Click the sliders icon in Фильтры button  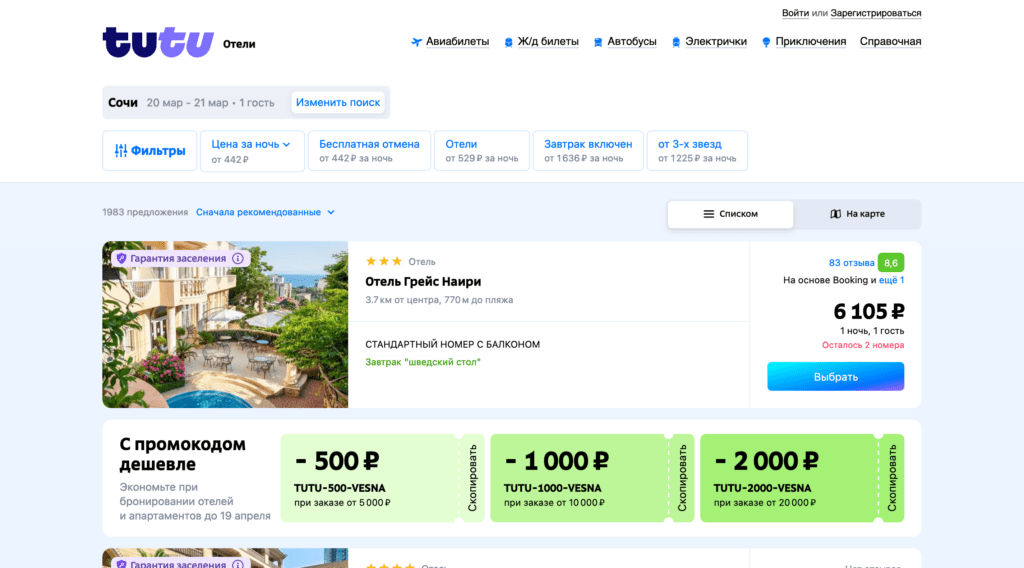coord(121,151)
